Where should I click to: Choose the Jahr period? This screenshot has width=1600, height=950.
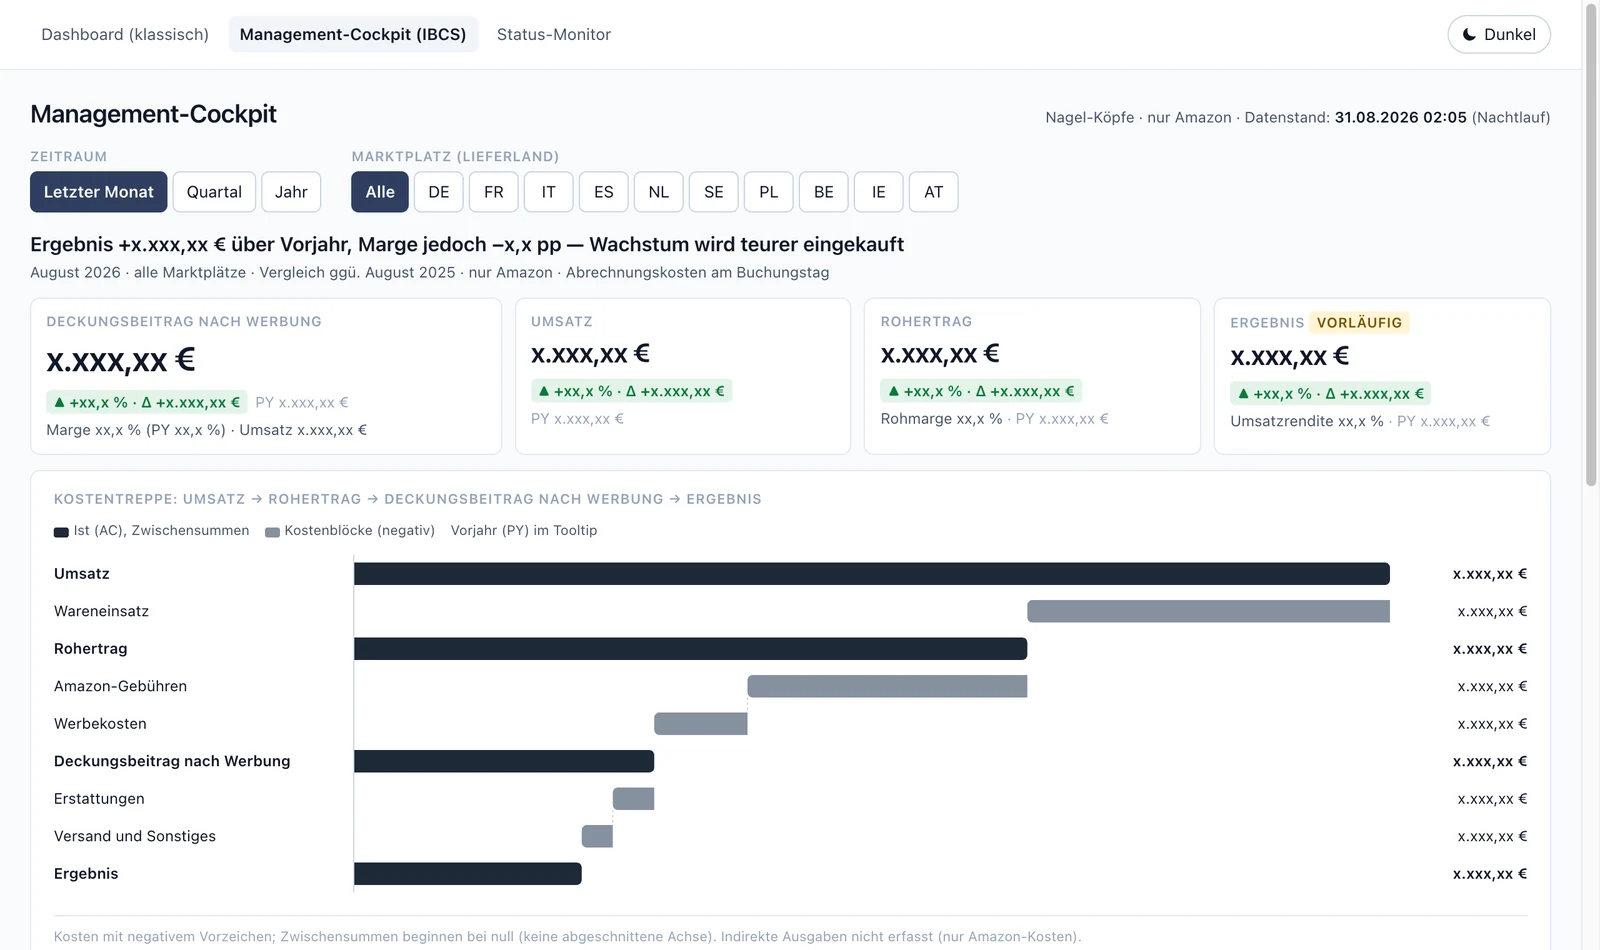[x=291, y=192]
